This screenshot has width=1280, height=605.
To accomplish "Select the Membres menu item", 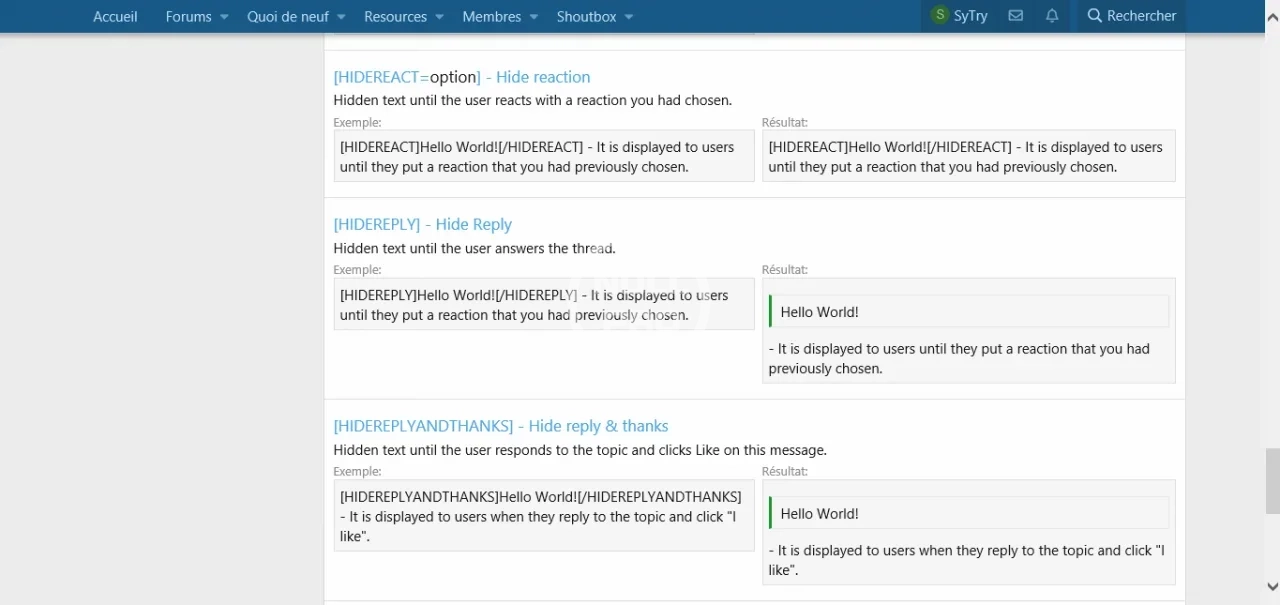I will 491,16.
